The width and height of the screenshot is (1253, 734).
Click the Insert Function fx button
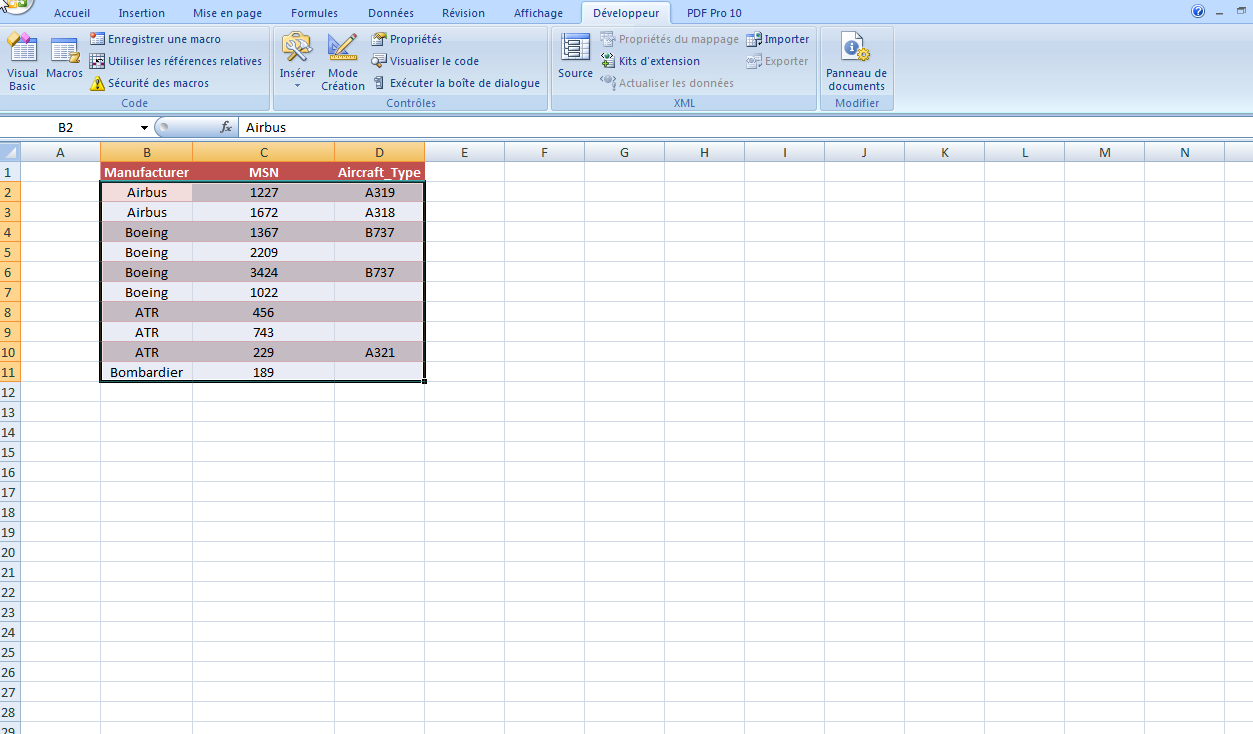click(x=227, y=127)
